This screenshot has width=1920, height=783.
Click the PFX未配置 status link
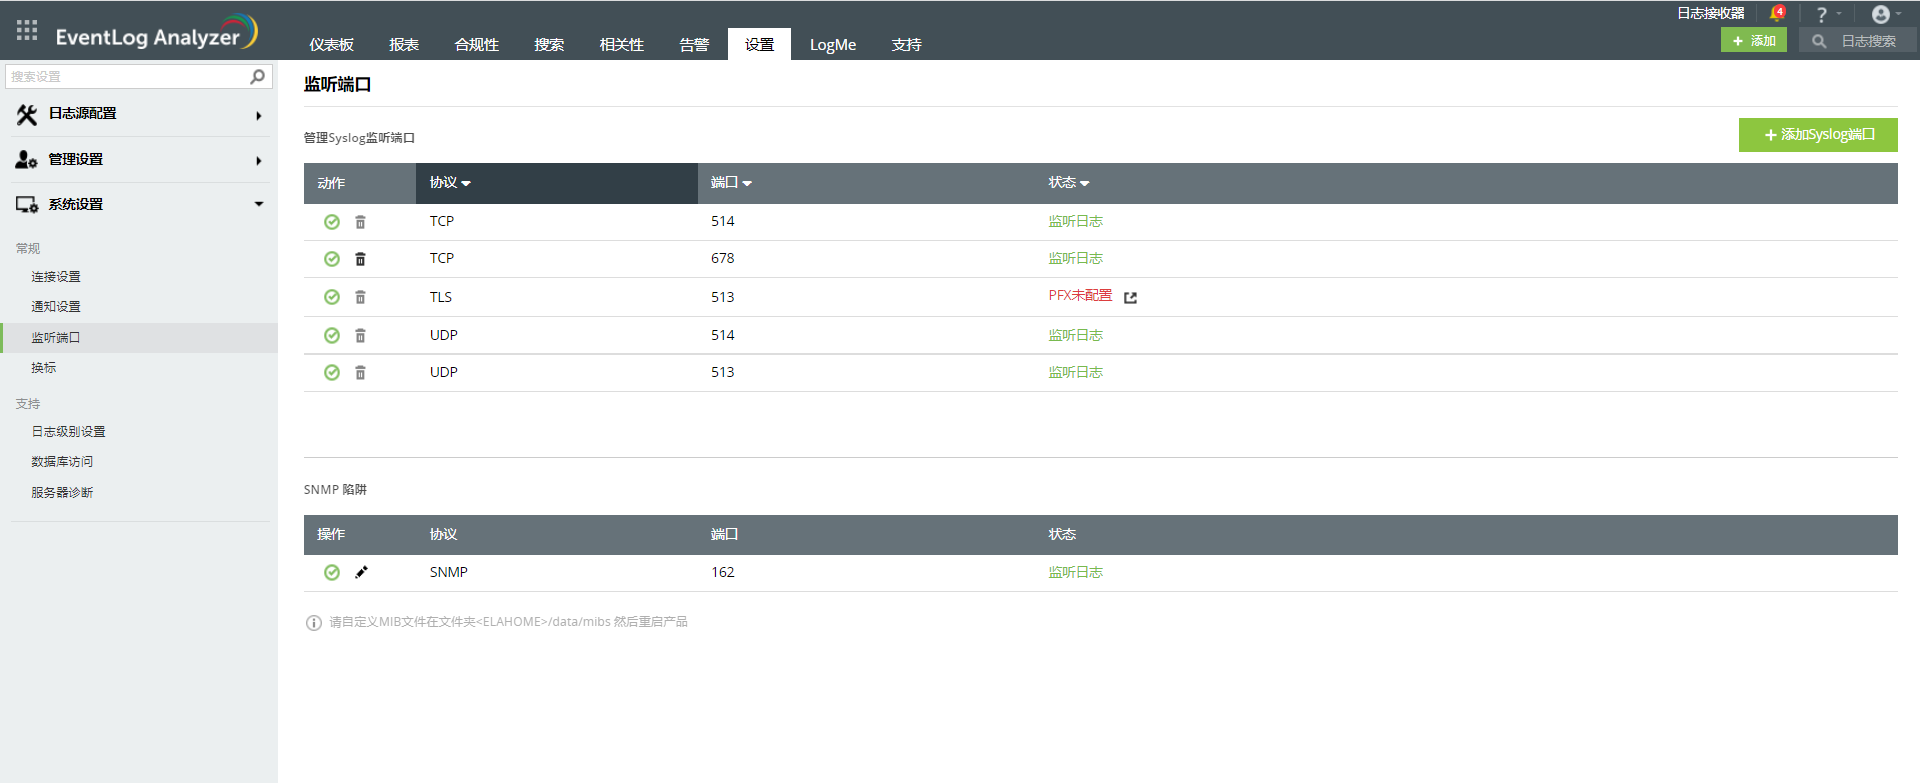click(x=1080, y=295)
